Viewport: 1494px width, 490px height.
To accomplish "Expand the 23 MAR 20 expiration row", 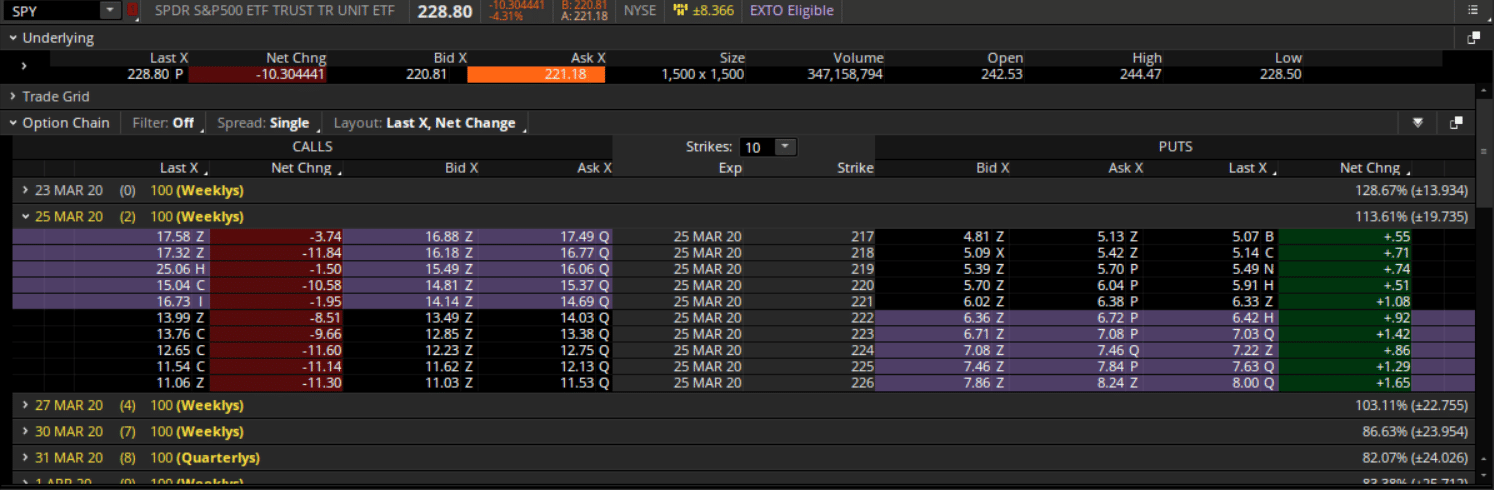I will [25, 190].
